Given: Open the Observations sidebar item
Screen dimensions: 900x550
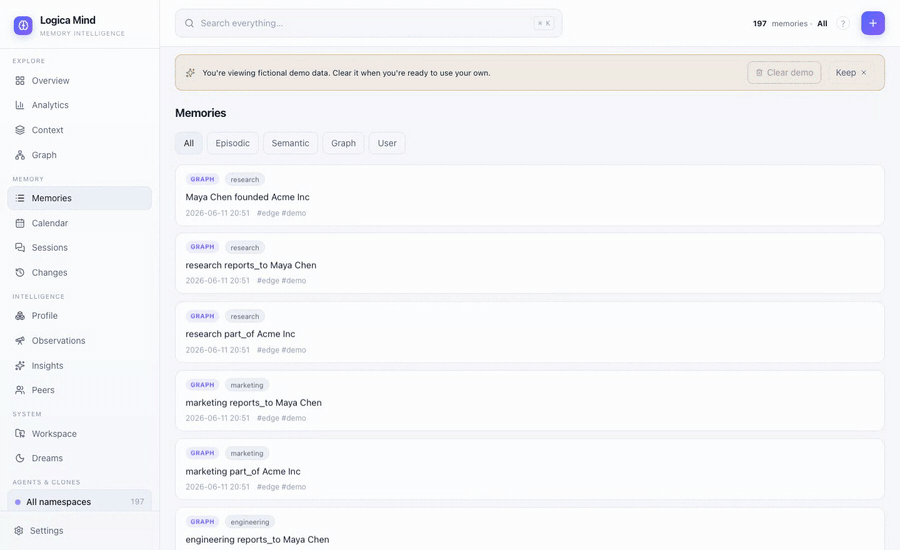Looking at the screenshot, I should 80,341.
